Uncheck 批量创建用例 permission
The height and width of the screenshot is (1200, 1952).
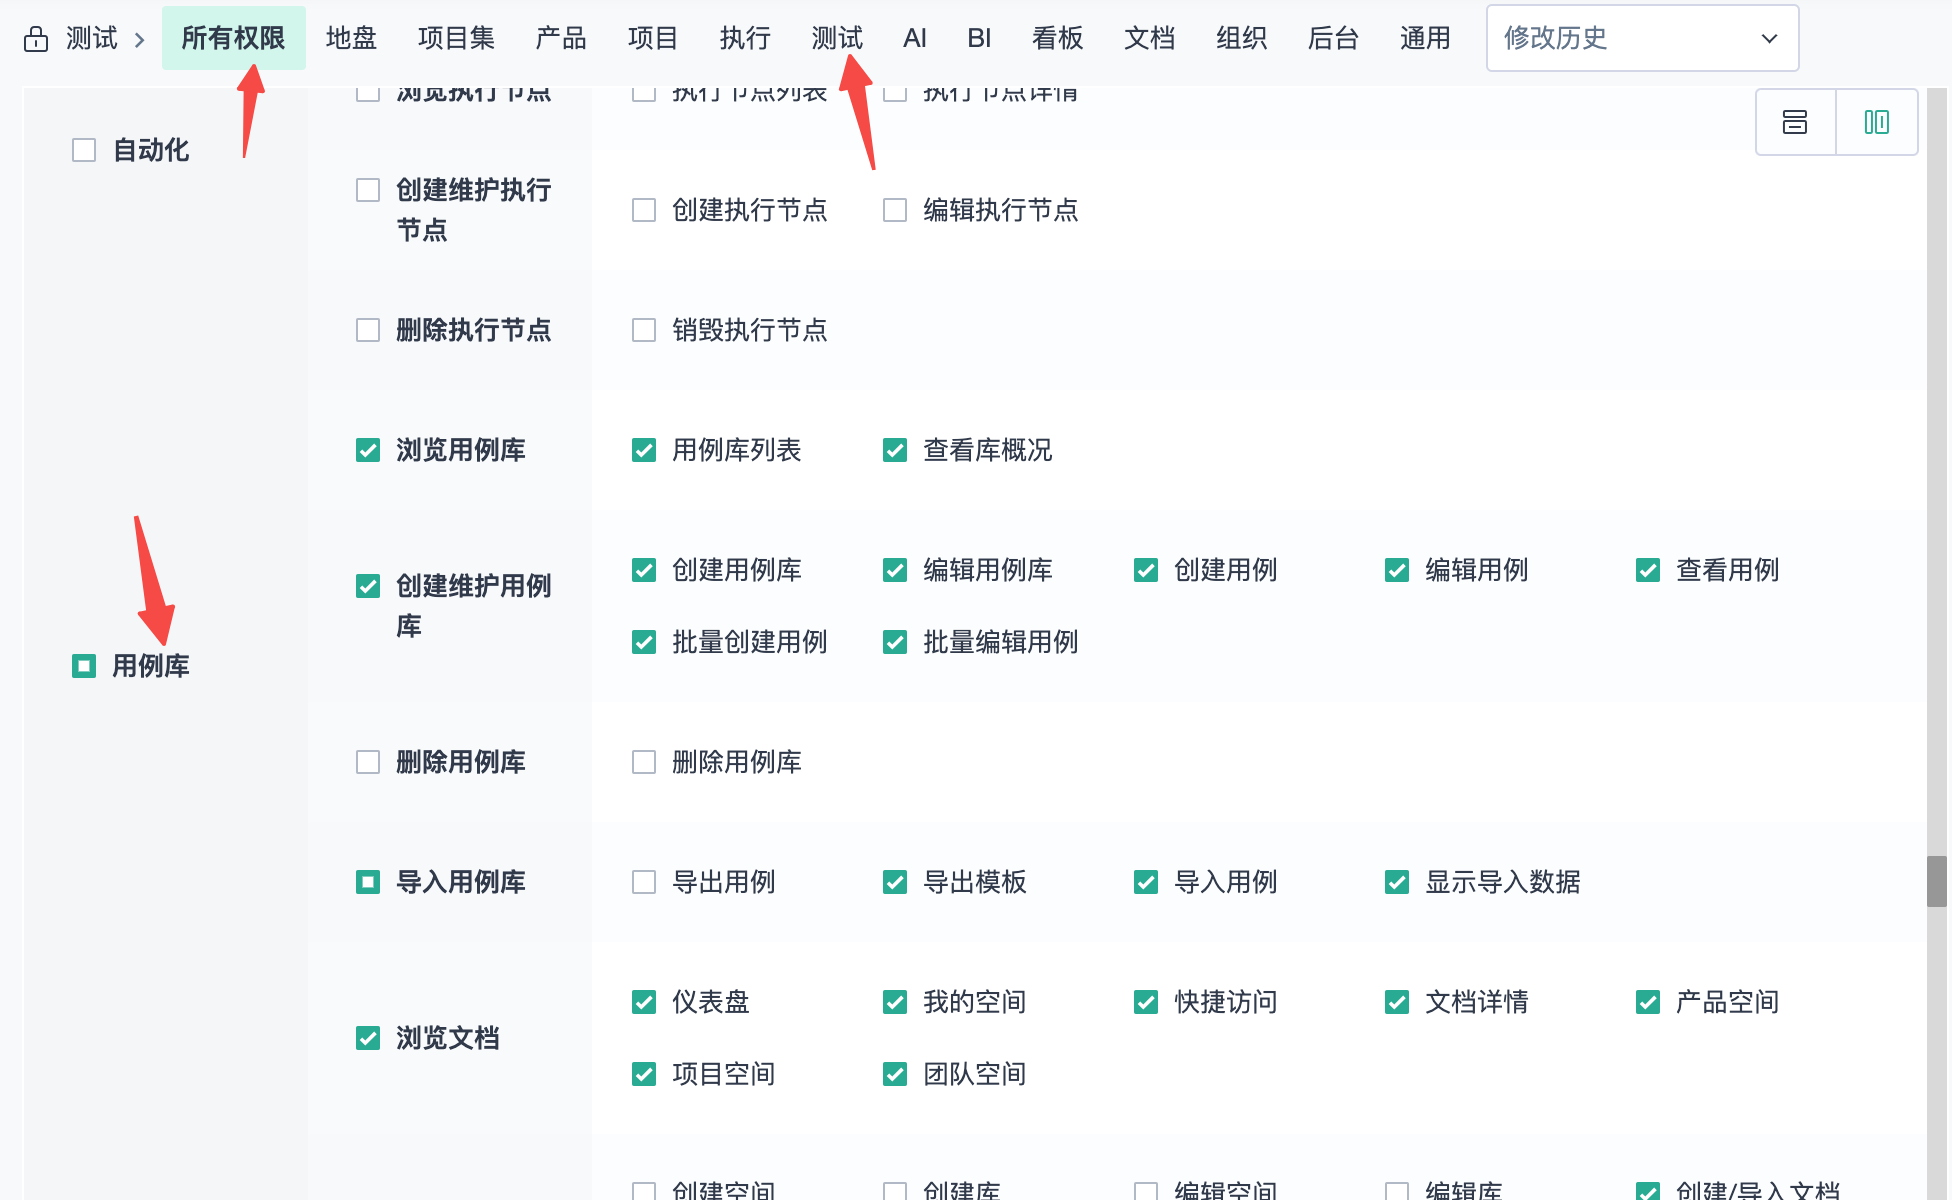pyautogui.click(x=644, y=642)
